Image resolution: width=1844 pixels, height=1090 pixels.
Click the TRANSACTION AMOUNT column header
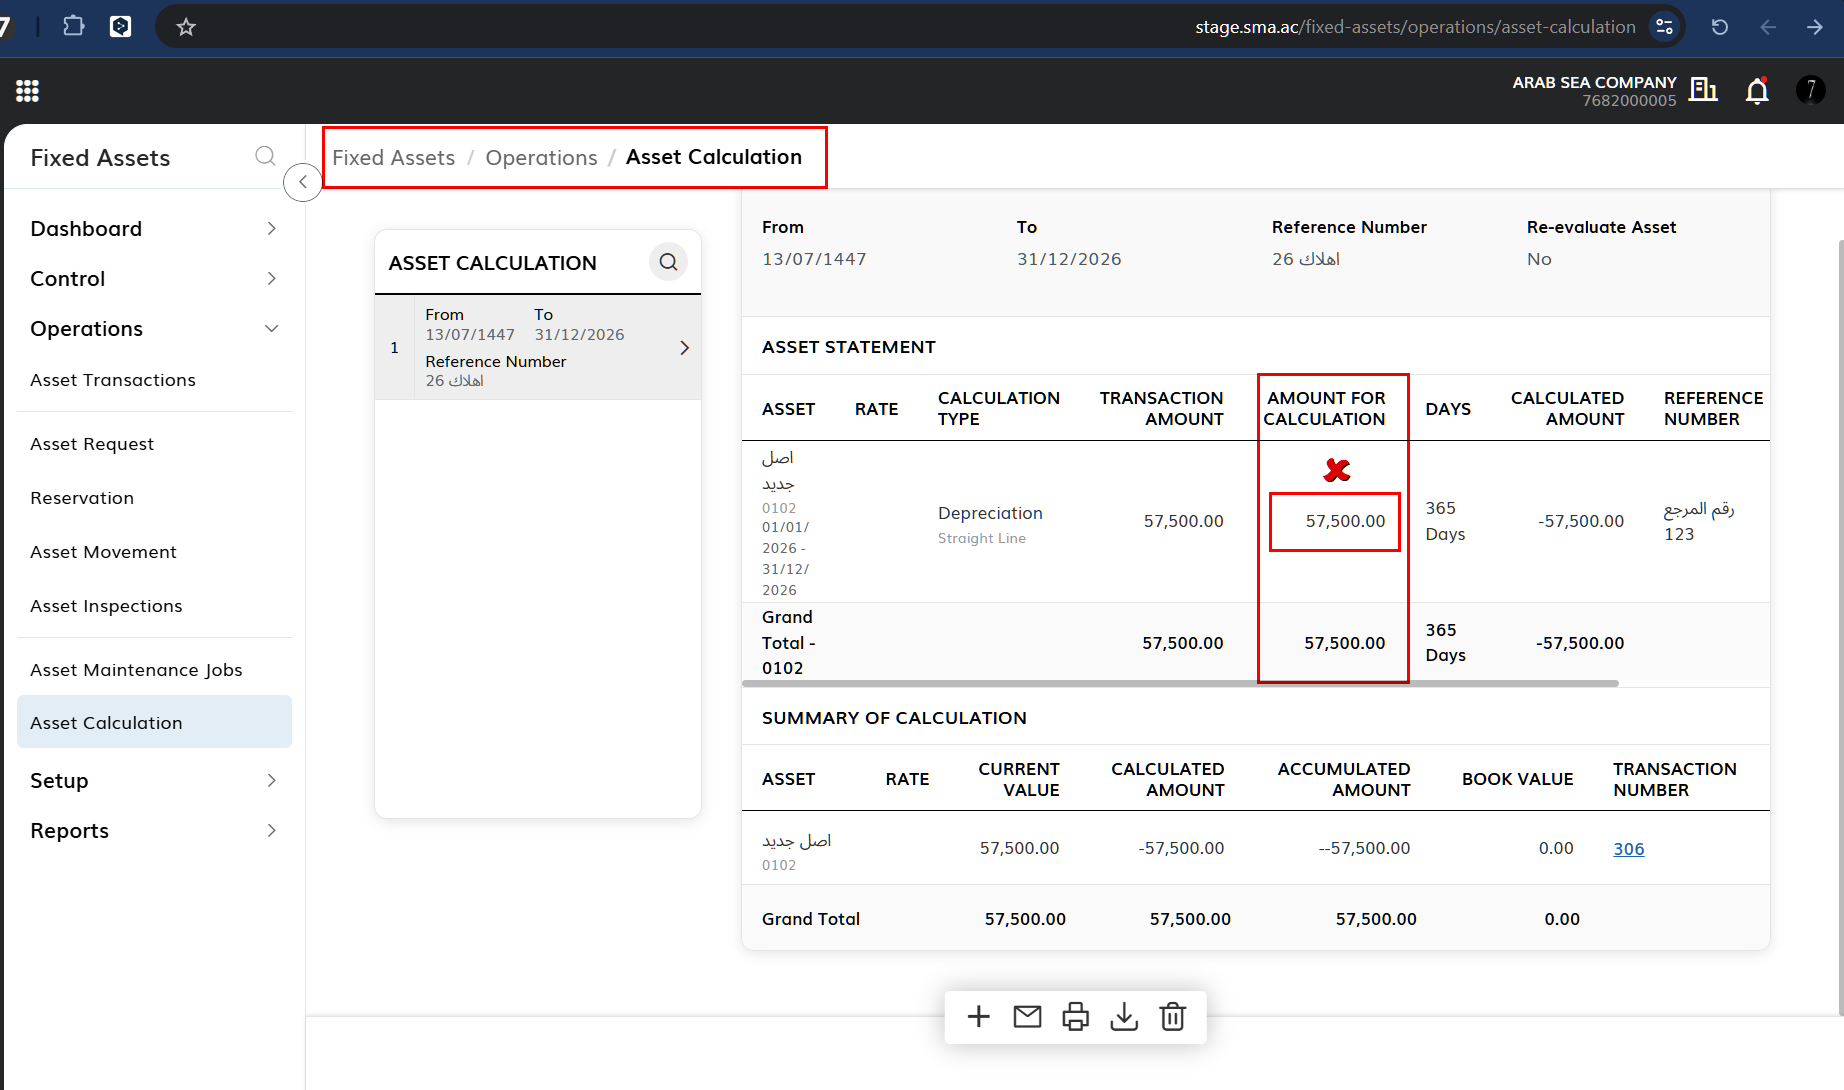click(x=1161, y=409)
